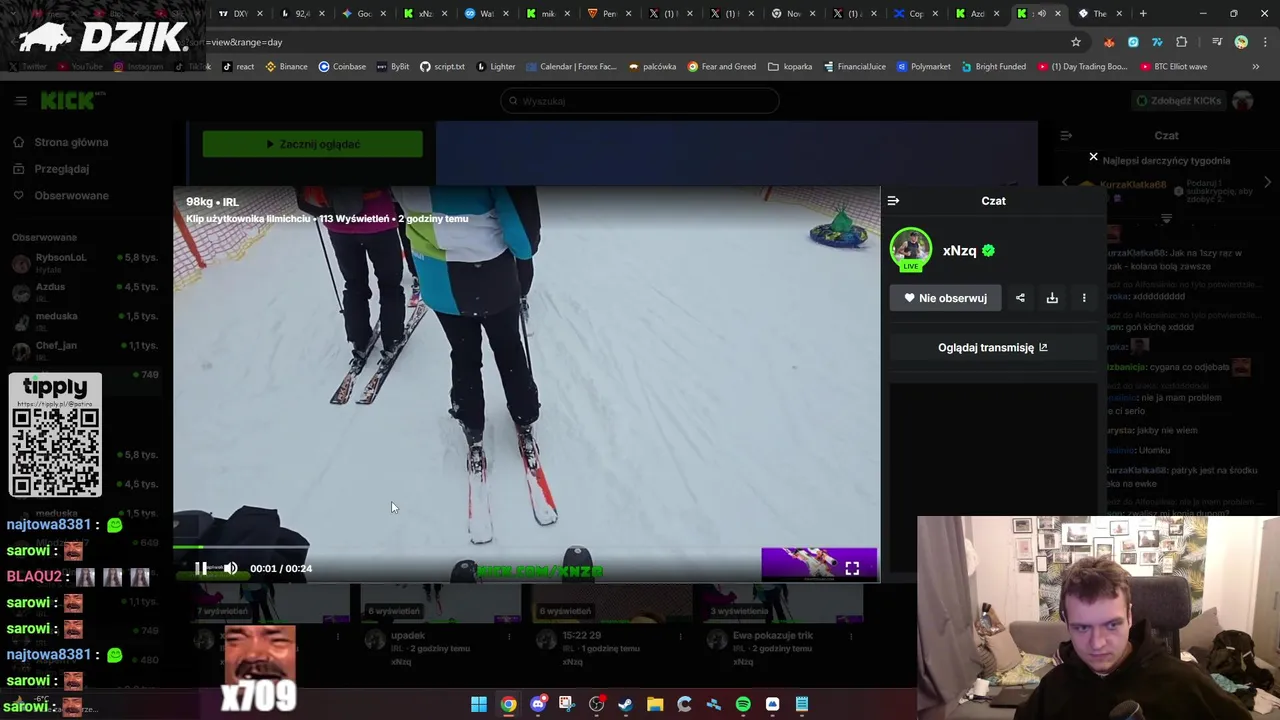Open the RybsonLoL followed channel
Image resolution: width=1280 pixels, height=720 pixels.
(x=85, y=262)
